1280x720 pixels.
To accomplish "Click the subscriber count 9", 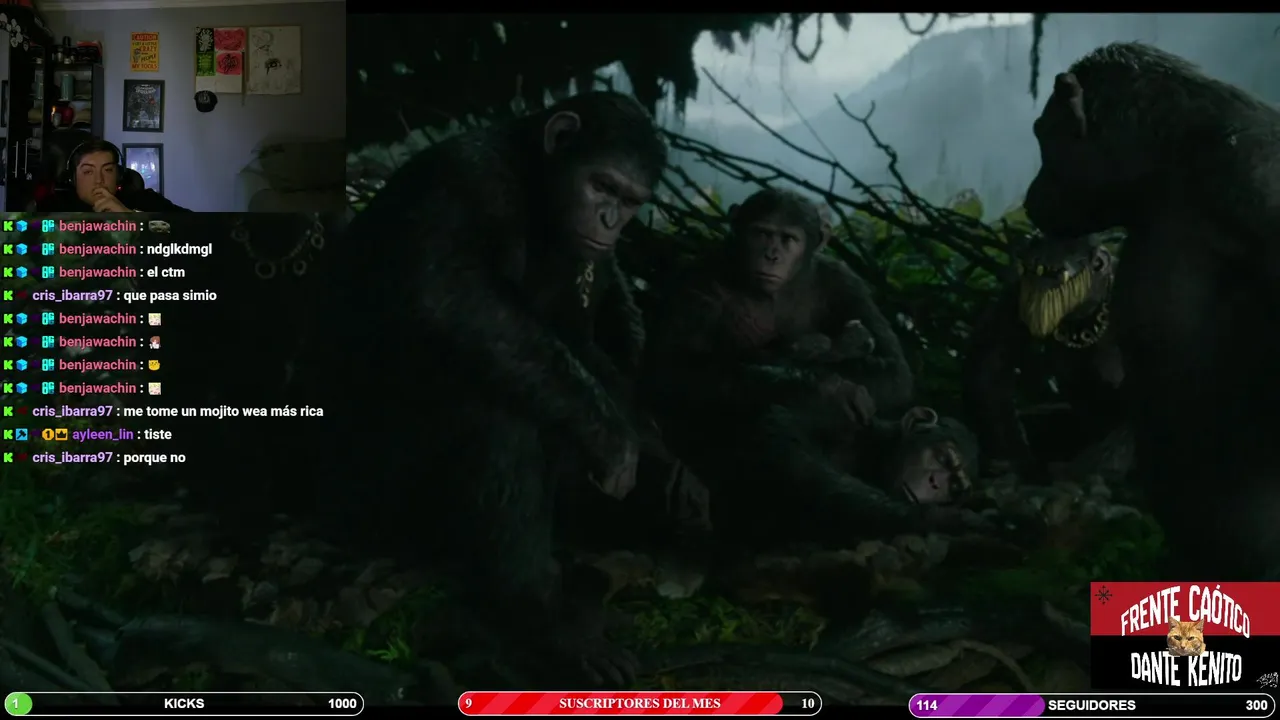I will pos(468,704).
